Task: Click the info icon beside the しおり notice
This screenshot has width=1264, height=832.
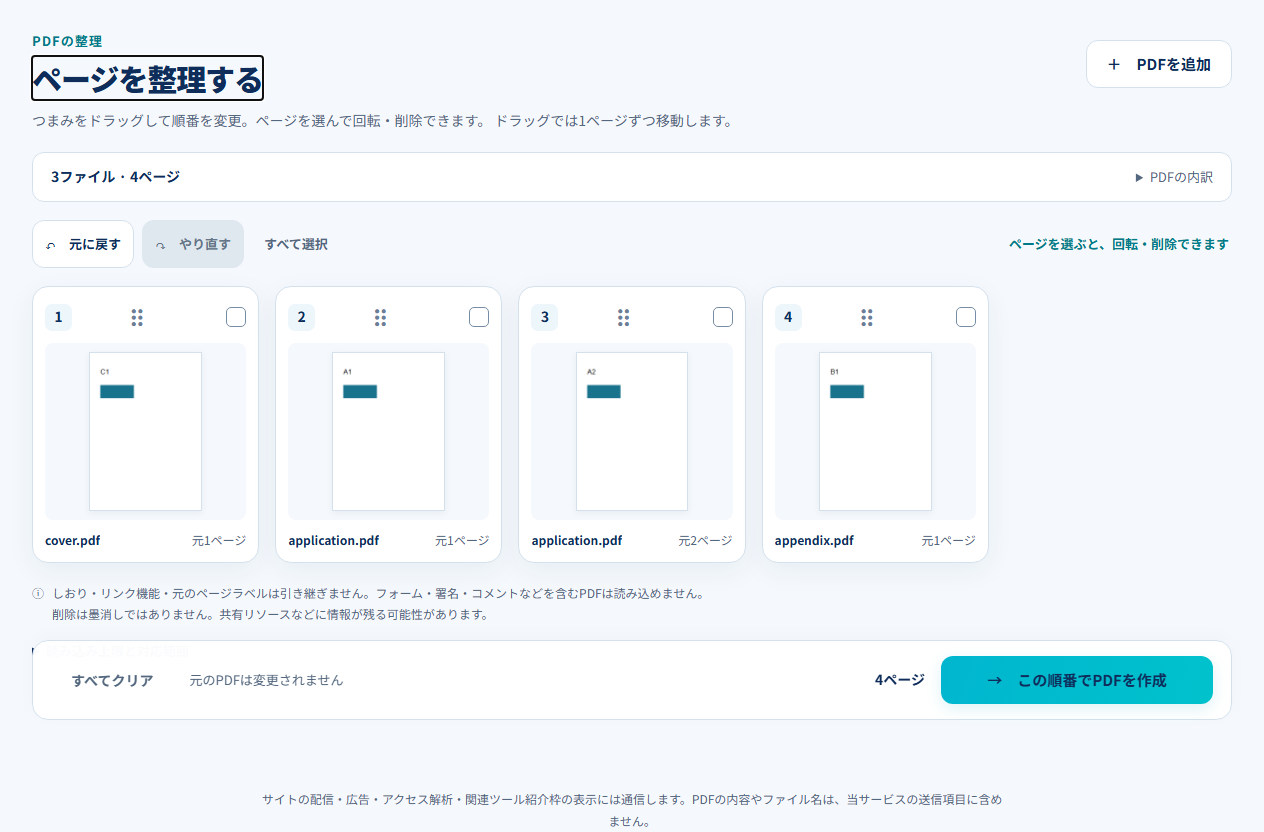Action: point(38,593)
